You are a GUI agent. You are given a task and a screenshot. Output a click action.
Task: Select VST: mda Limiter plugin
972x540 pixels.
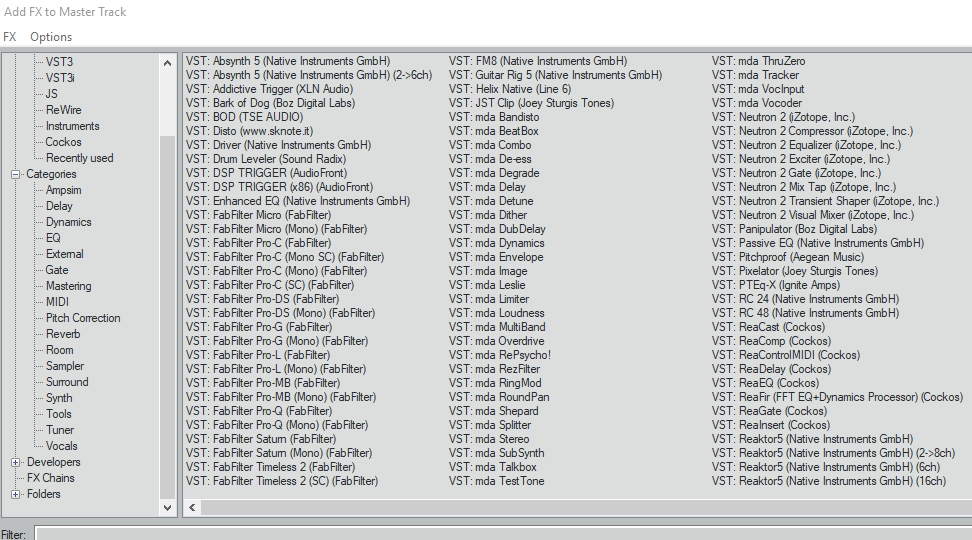[488, 299]
